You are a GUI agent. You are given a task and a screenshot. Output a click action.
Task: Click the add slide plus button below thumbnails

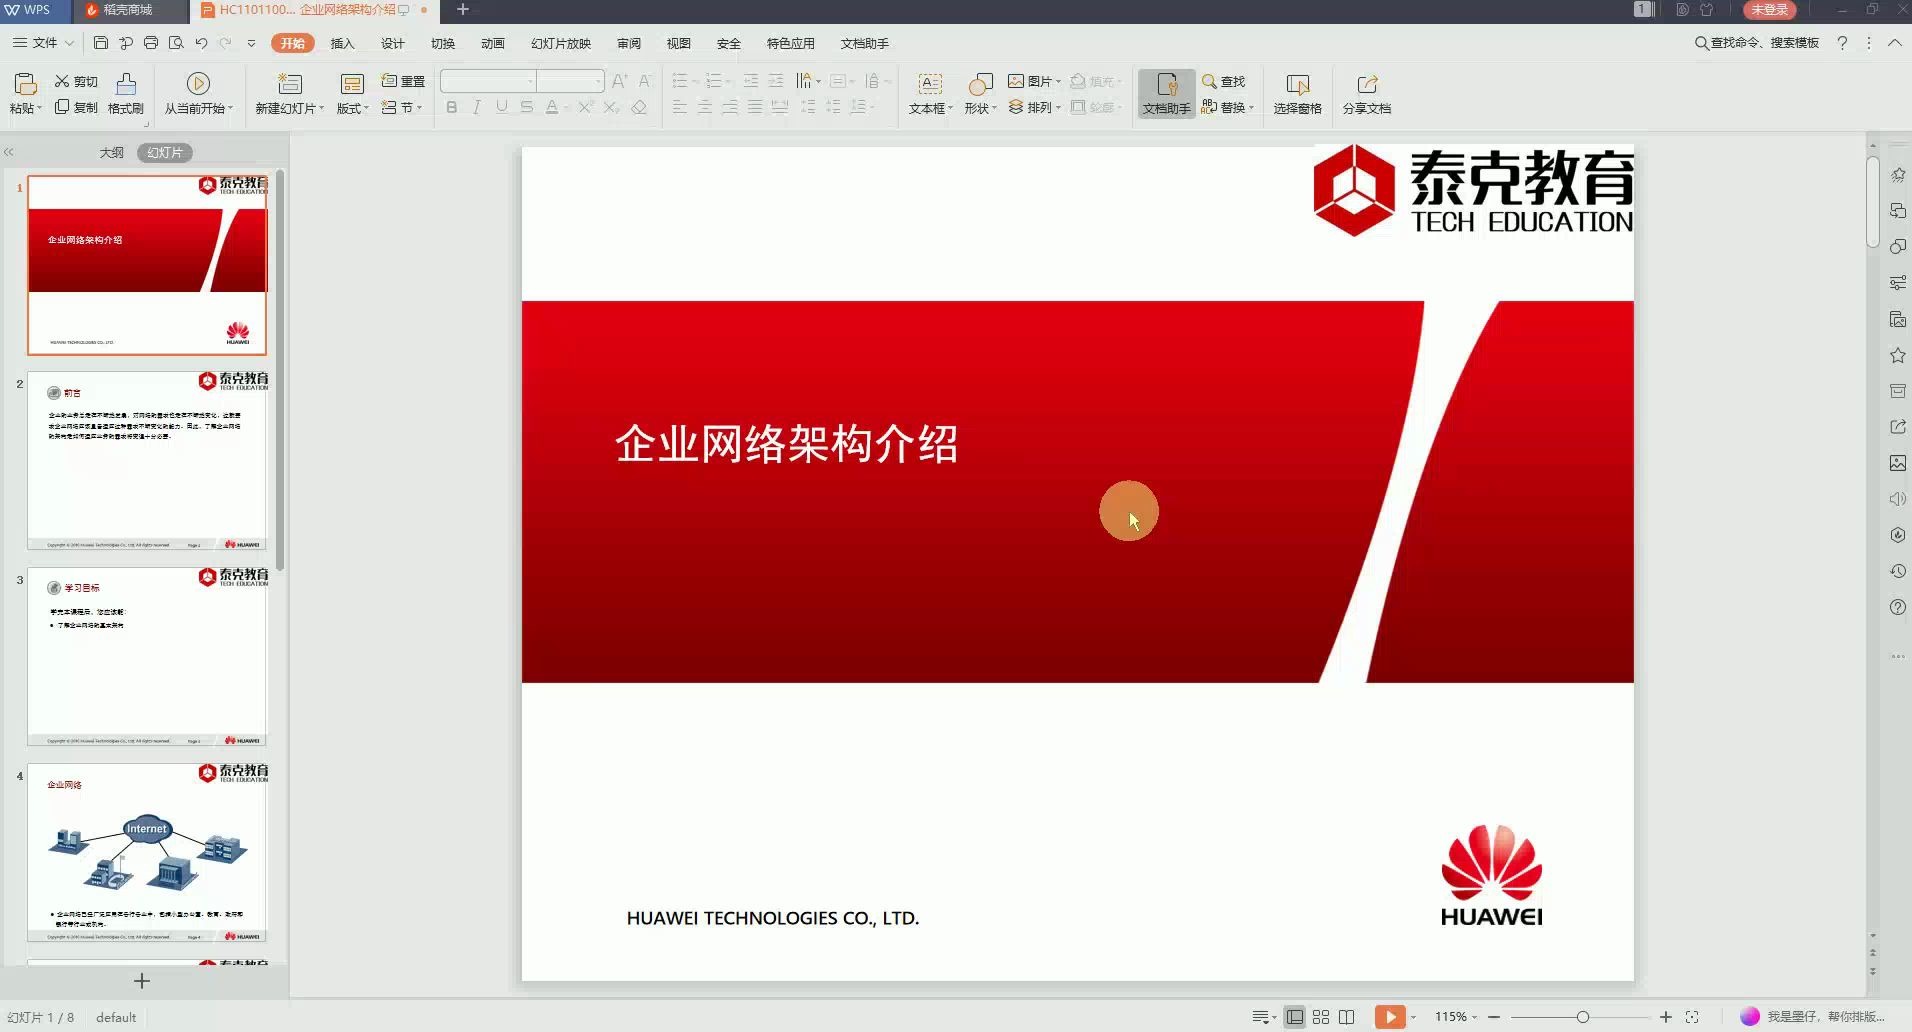[x=142, y=981]
